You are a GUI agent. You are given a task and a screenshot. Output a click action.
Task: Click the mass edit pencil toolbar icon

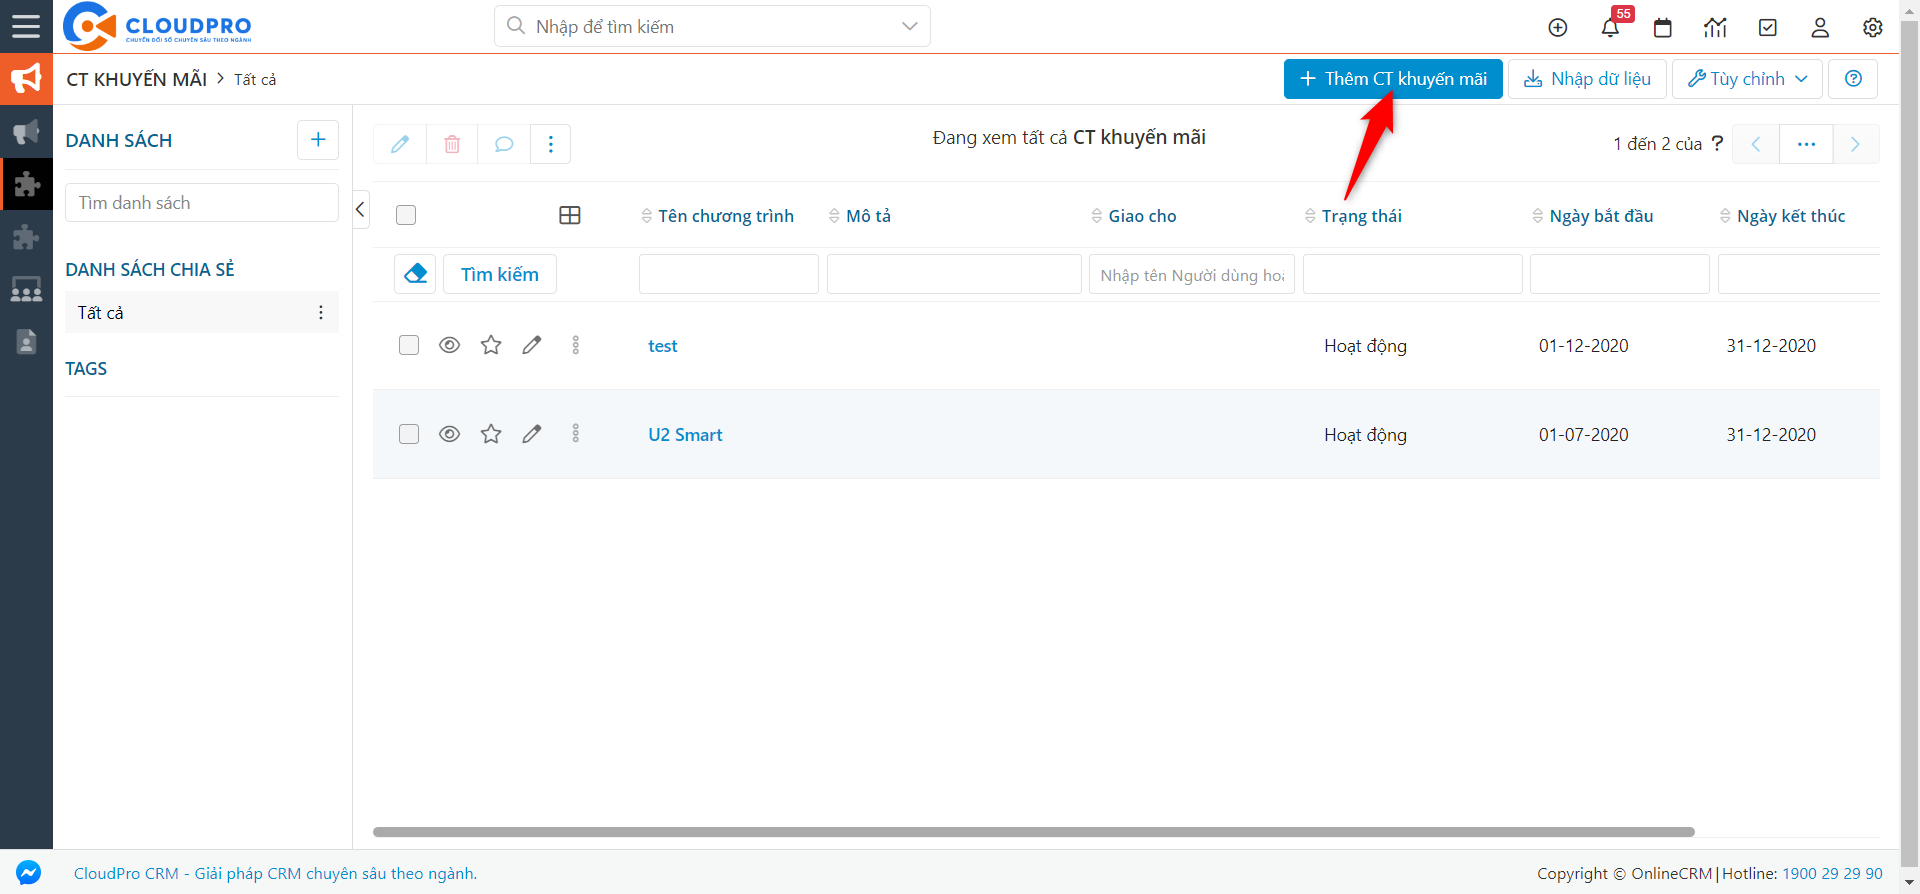coord(400,144)
